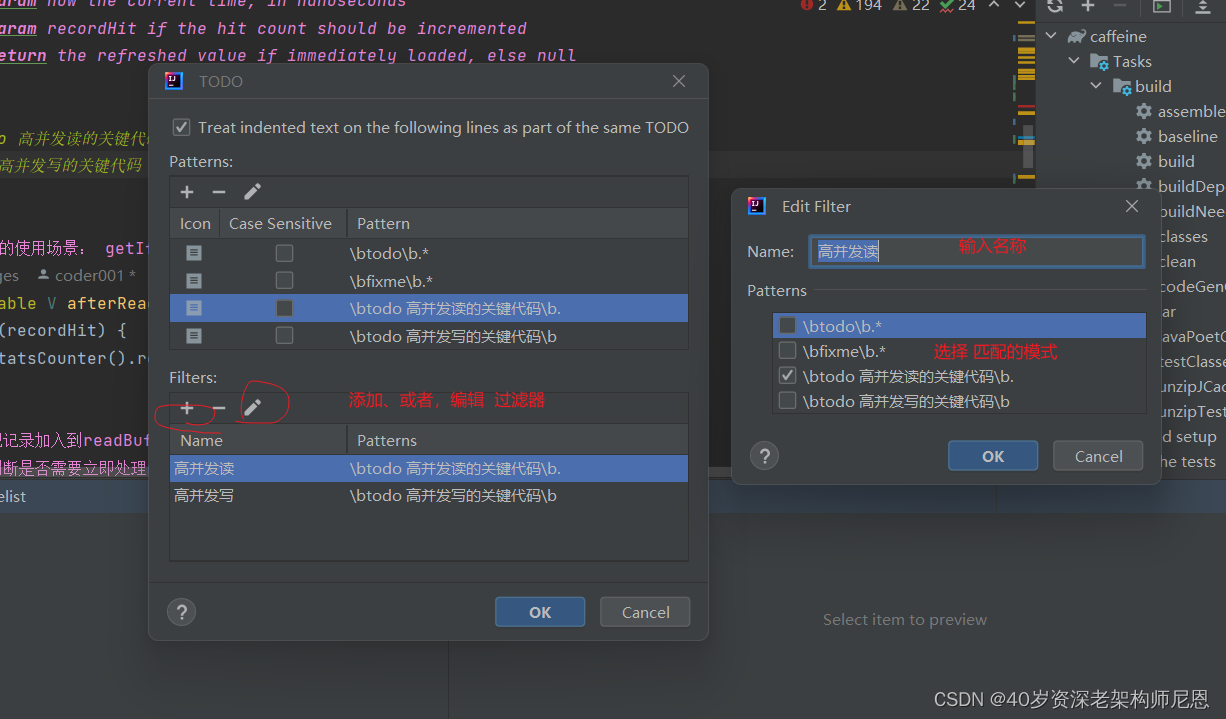Viewport: 1226px width, 719px height.
Task: Click the icon of the 高并发写 pattern row
Action: click(194, 336)
